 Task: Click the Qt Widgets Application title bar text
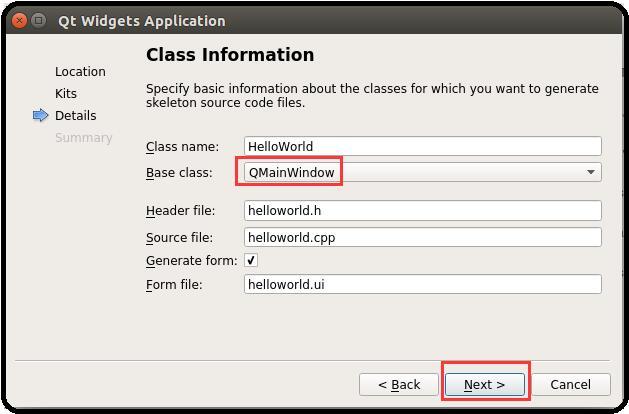pos(142,21)
